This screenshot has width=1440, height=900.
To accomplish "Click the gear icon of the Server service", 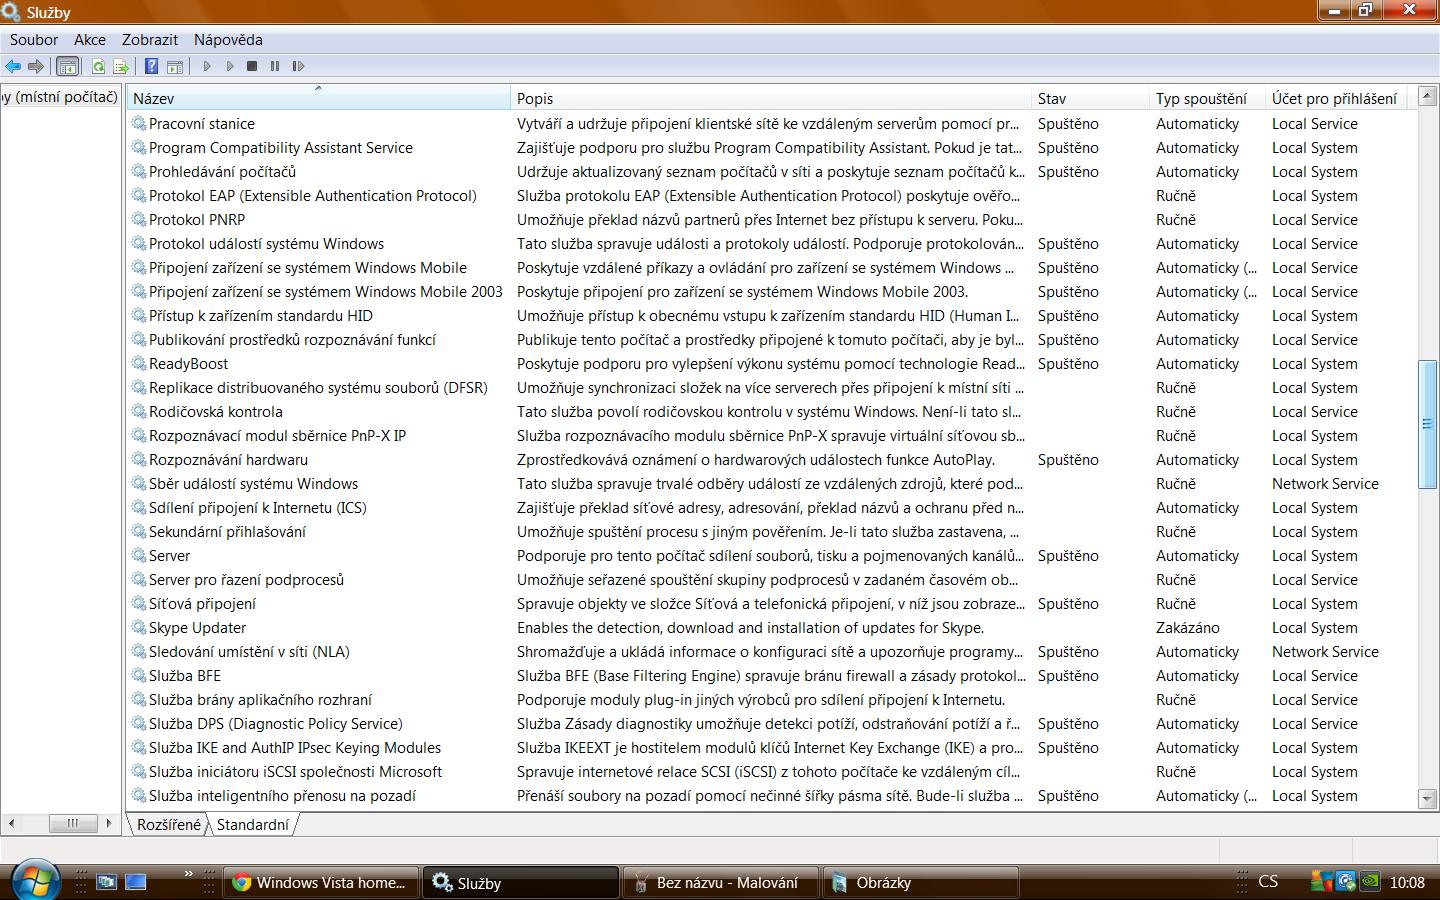I will pos(139,556).
